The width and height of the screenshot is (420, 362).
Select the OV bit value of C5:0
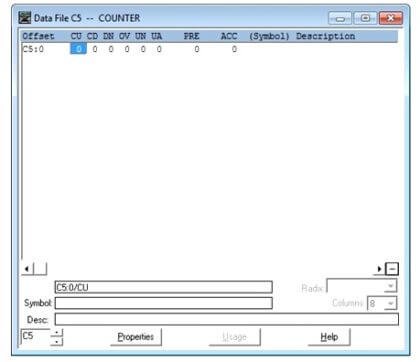coord(127,49)
